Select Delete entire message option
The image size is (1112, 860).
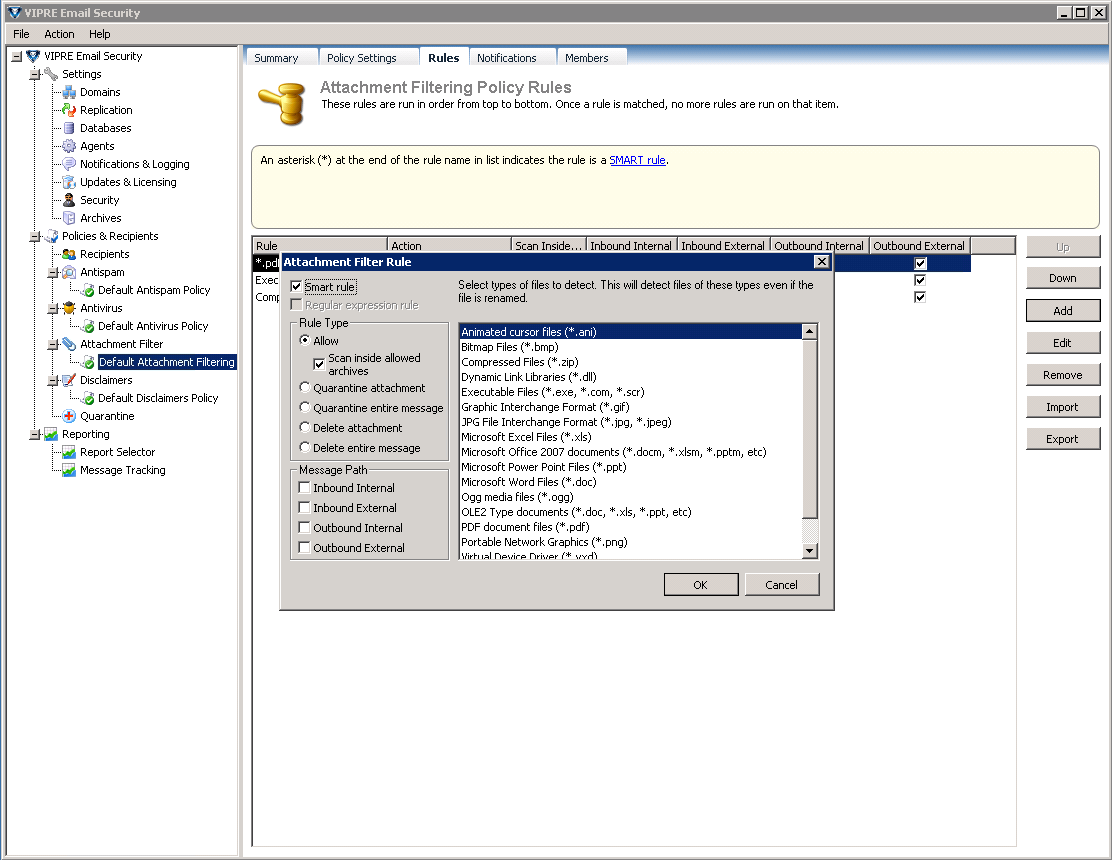(304, 447)
